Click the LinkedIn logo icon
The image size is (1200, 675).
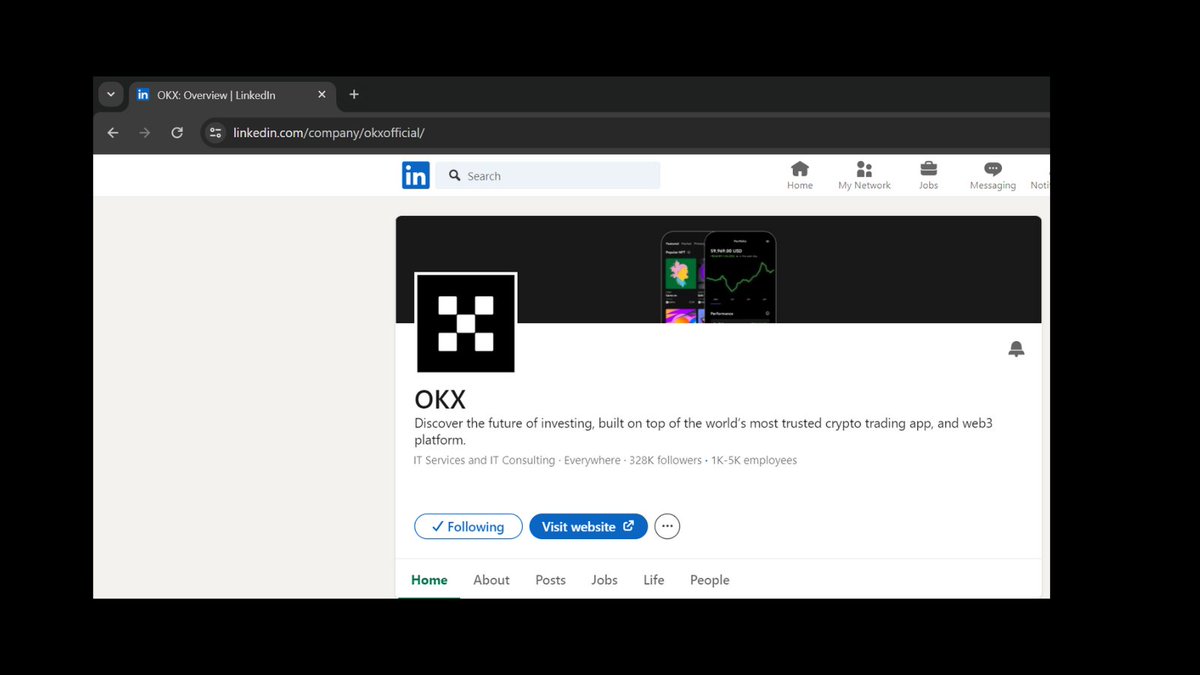pos(416,175)
